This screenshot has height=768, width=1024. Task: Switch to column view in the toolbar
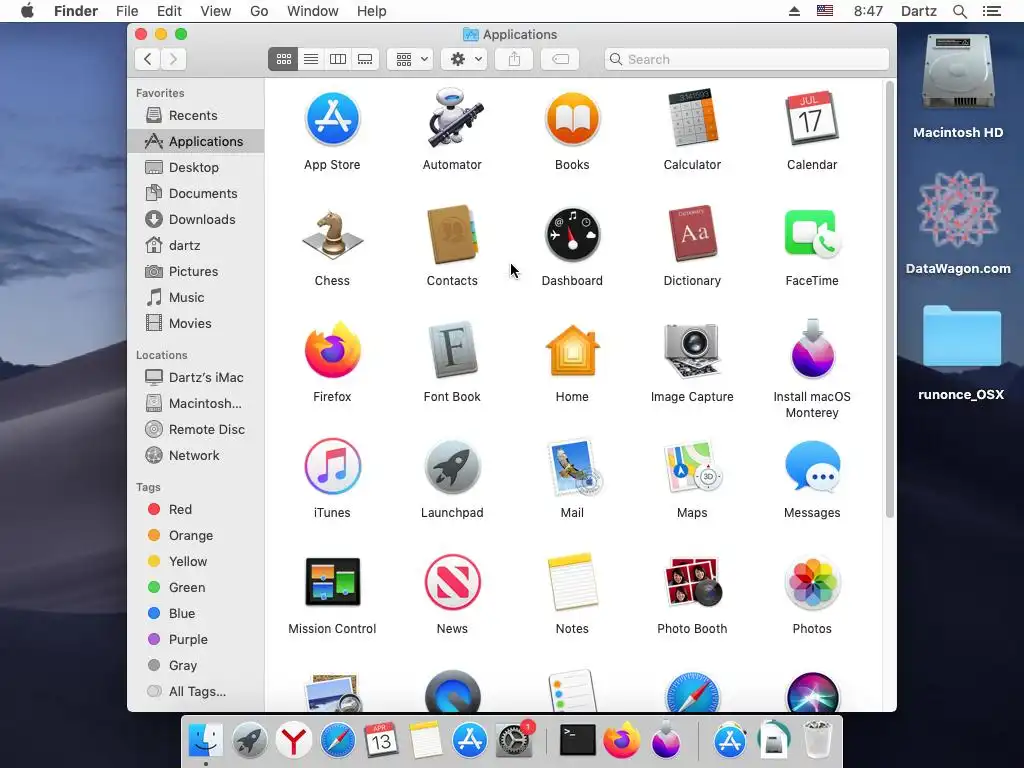coord(338,59)
